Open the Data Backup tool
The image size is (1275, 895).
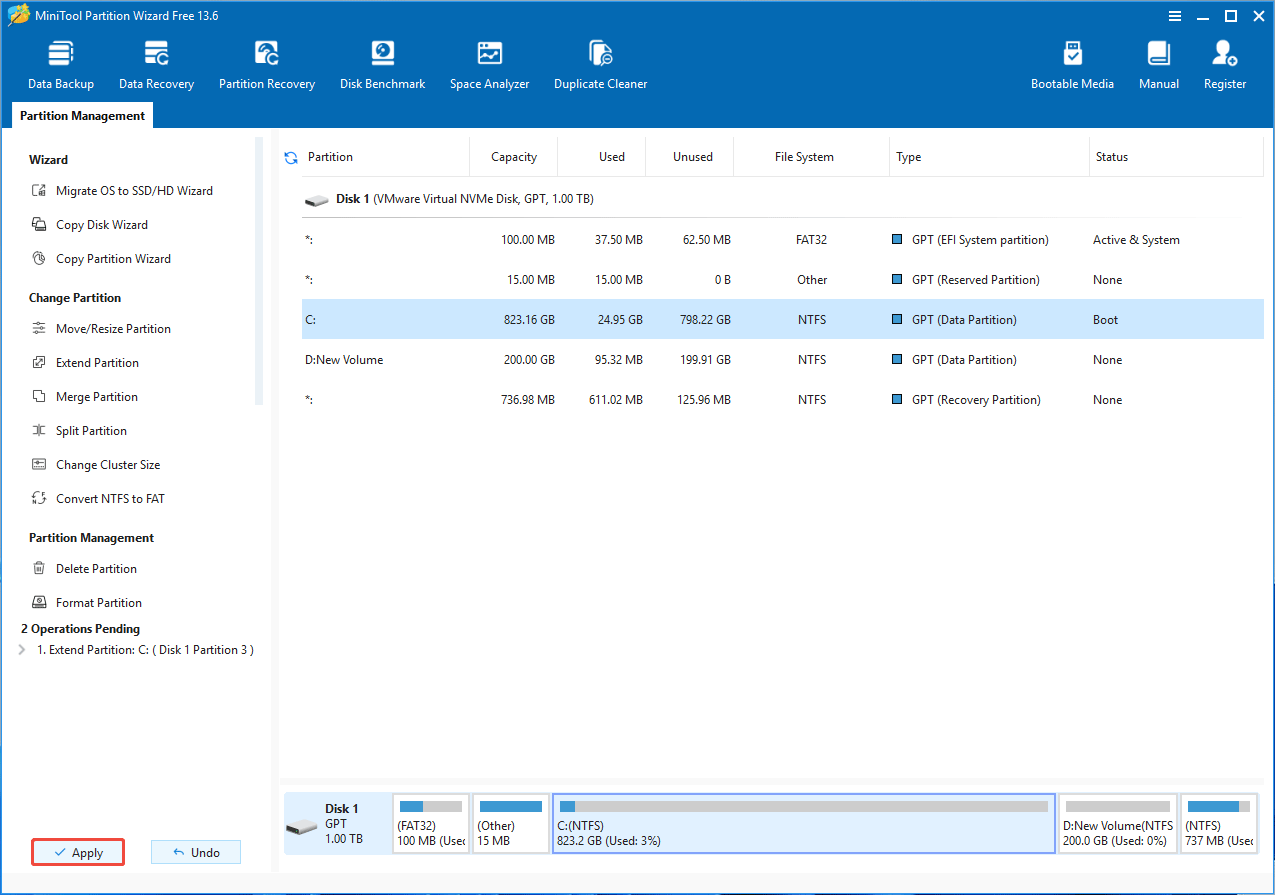(61, 66)
